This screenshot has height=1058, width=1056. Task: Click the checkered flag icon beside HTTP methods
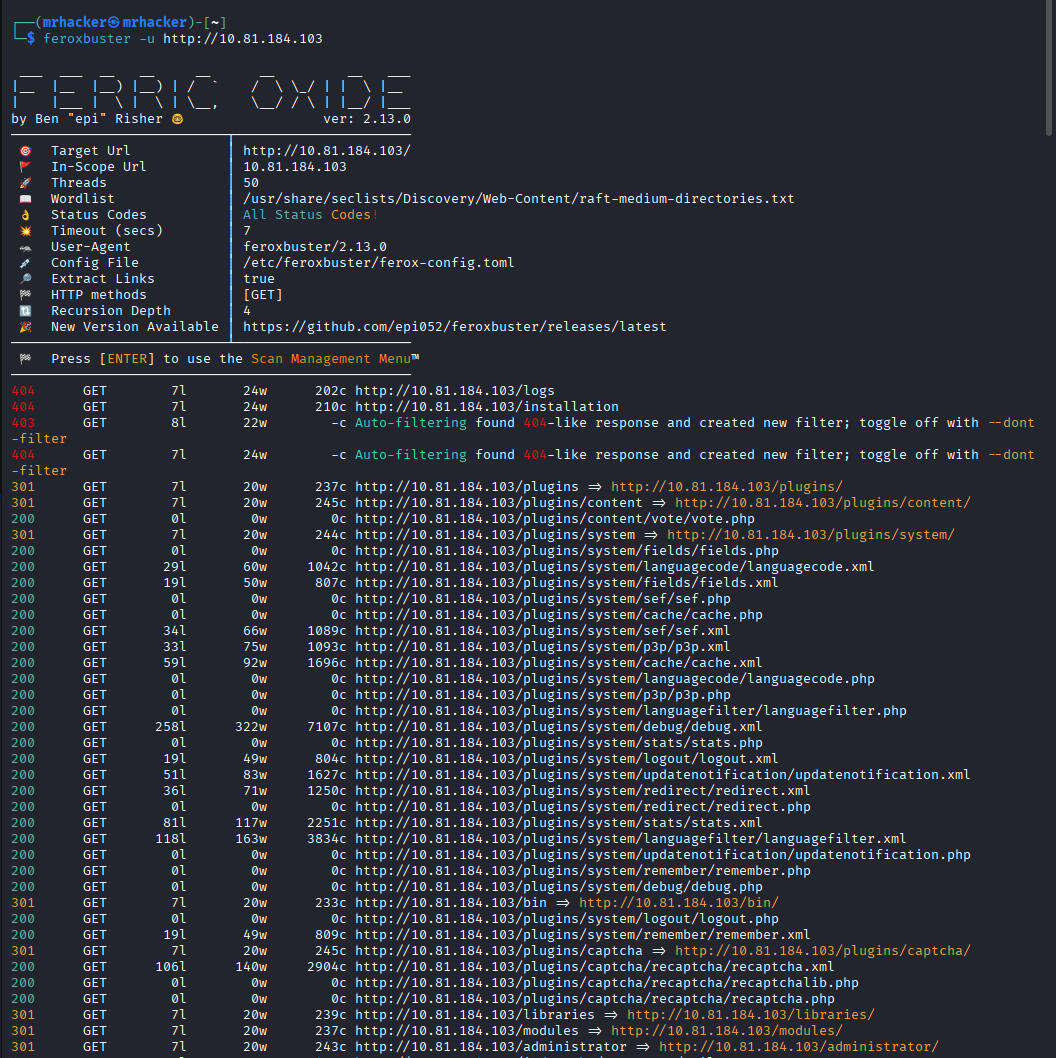tap(25, 295)
